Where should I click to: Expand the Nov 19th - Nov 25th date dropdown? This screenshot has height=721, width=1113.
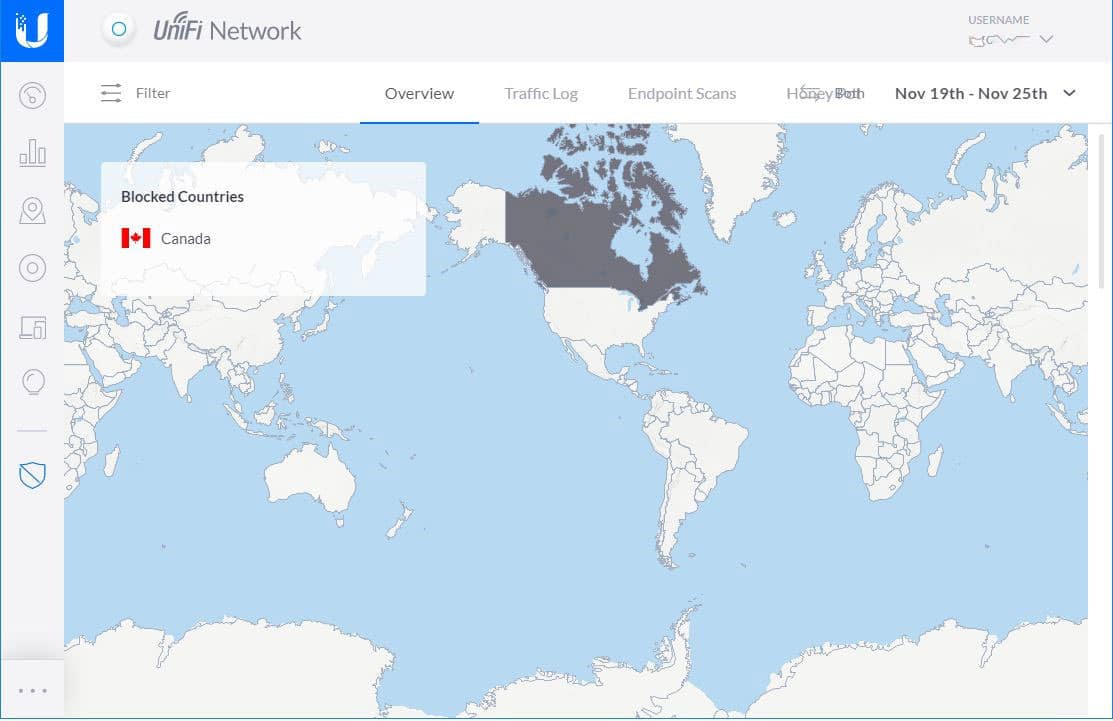985,93
